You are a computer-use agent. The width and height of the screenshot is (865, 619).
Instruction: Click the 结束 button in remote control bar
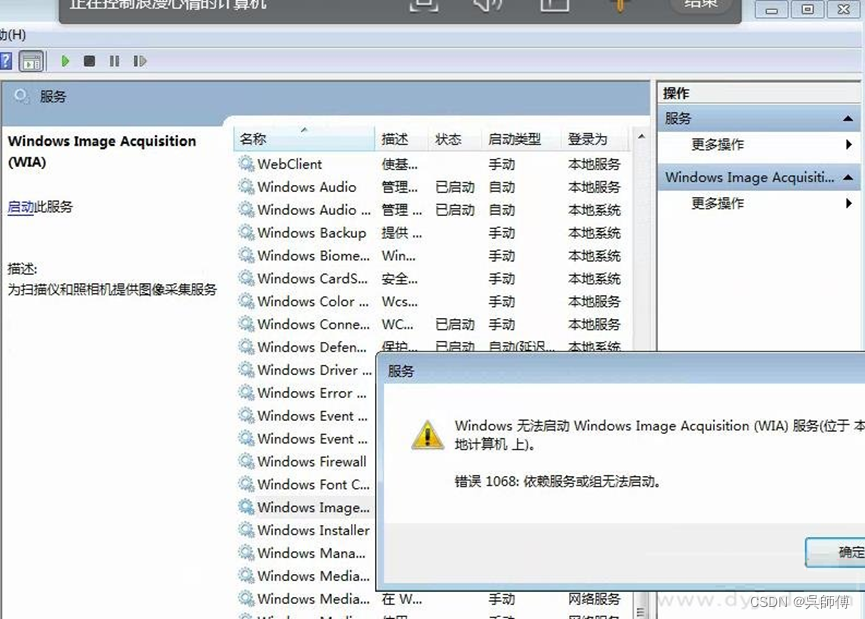point(701,4)
